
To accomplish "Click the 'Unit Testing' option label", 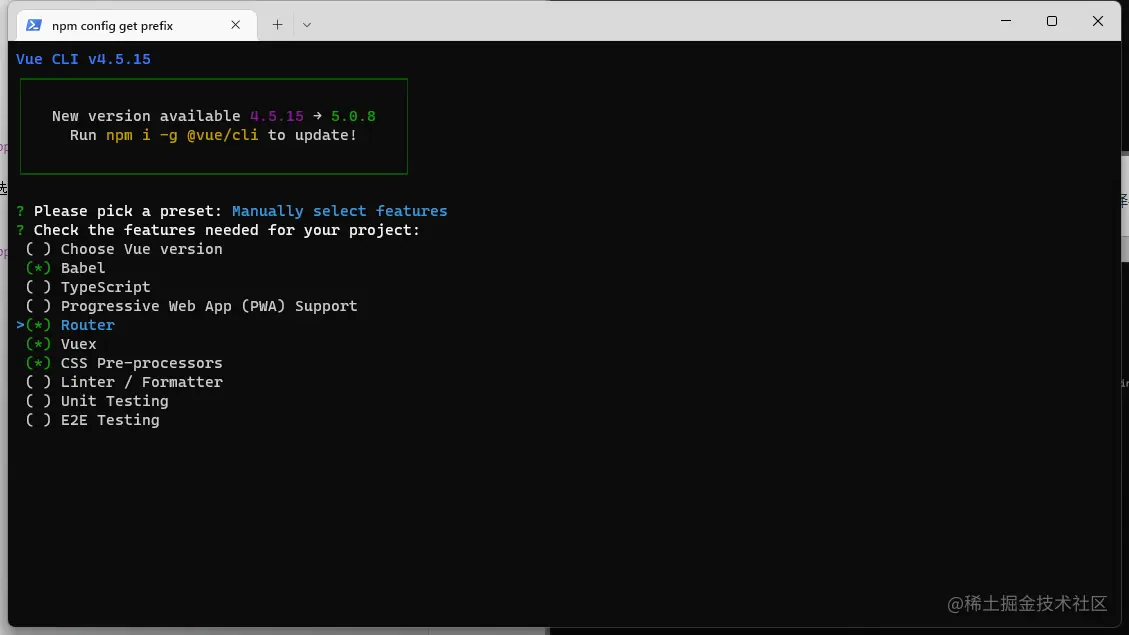I will [x=114, y=401].
